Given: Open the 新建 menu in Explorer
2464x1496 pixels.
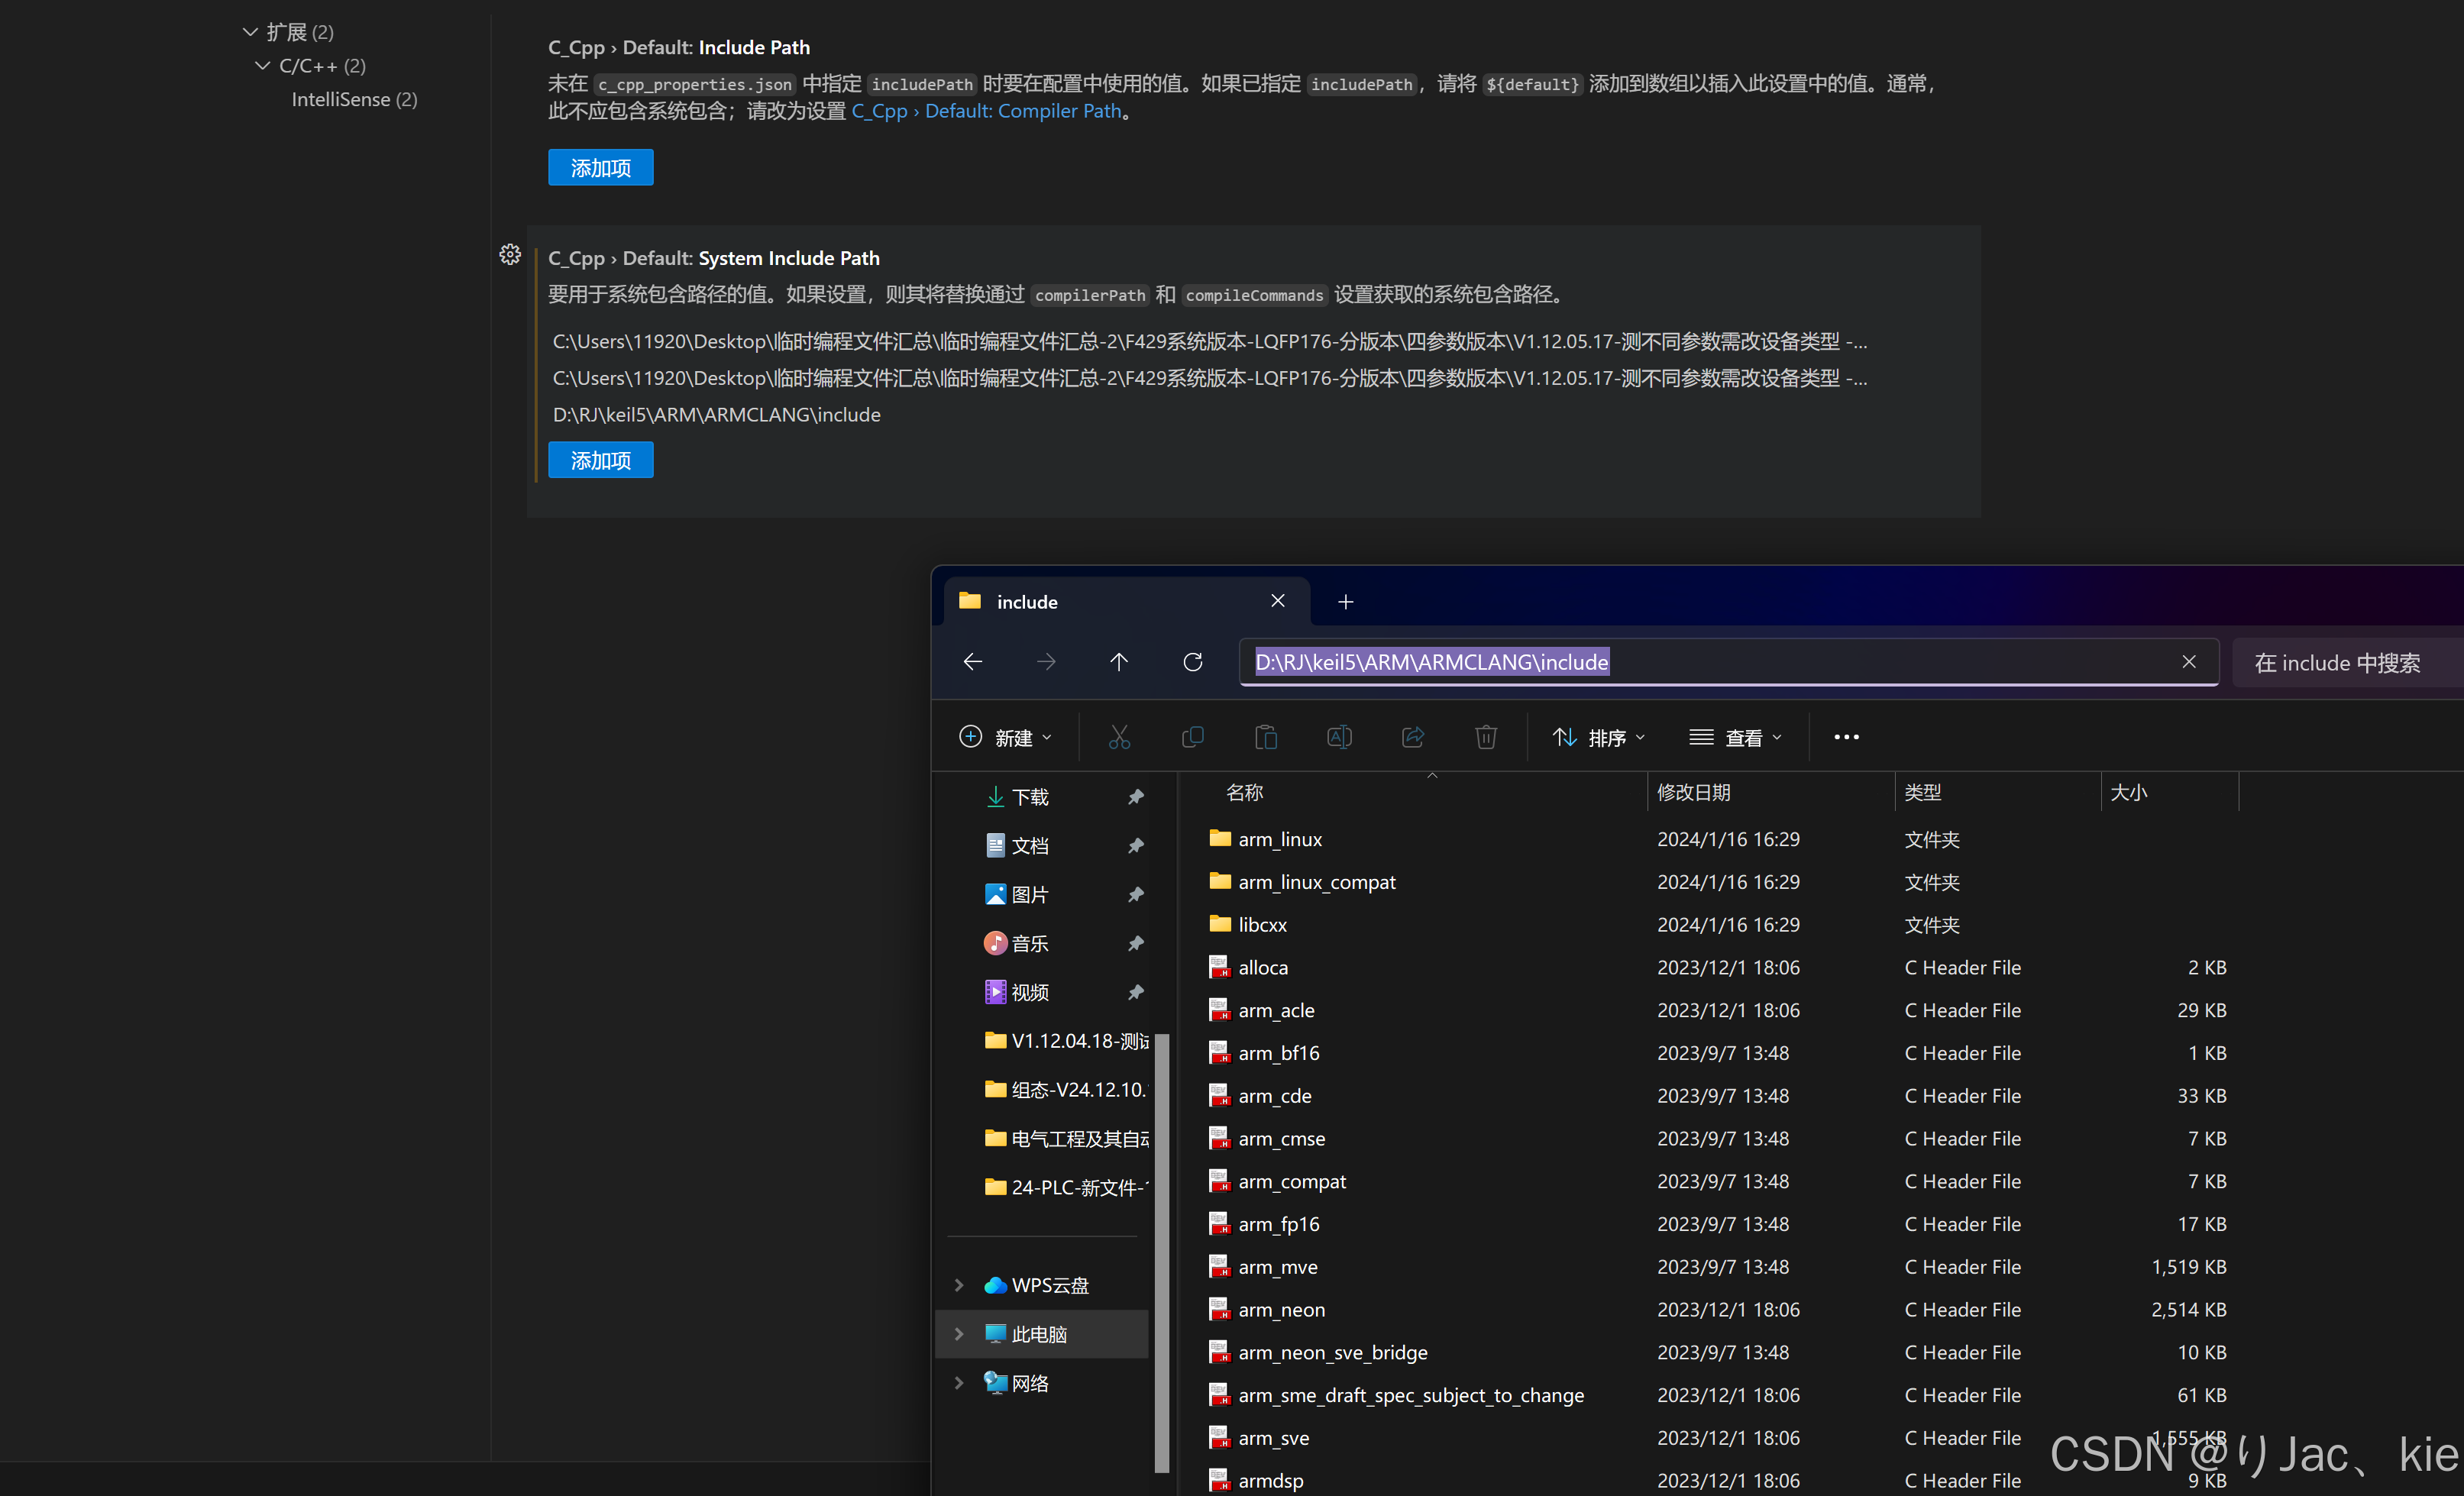Looking at the screenshot, I should pos(1008,737).
